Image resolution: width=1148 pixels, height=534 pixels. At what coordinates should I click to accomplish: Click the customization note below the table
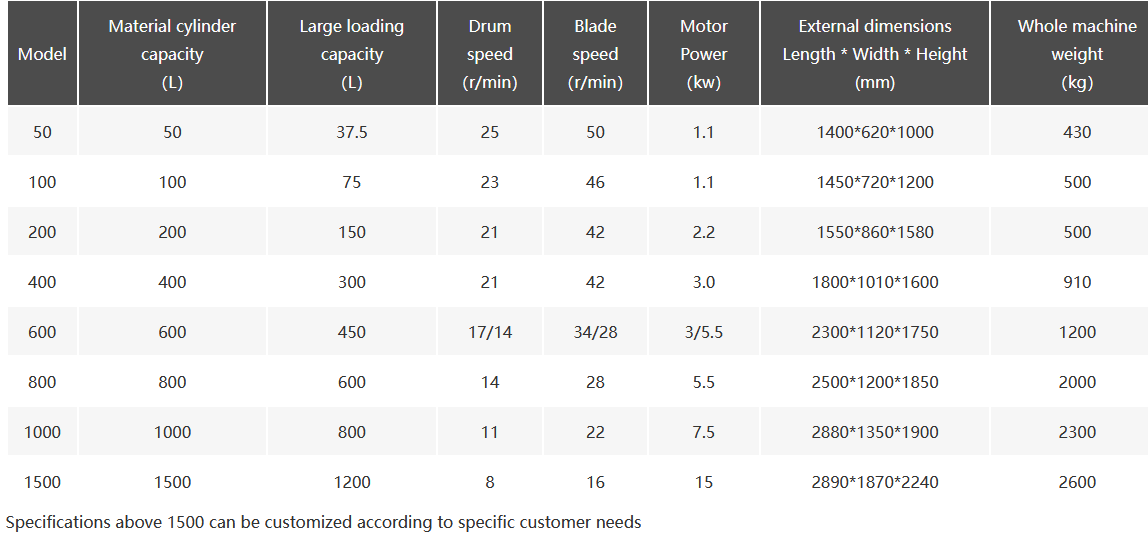point(323,522)
